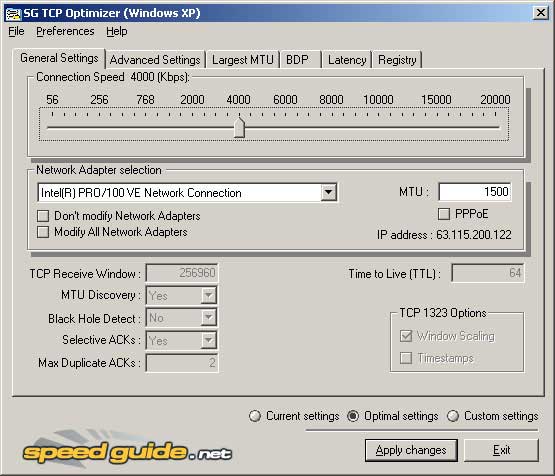
Task: Close the TCP Optimizer window
Action: [540, 13]
